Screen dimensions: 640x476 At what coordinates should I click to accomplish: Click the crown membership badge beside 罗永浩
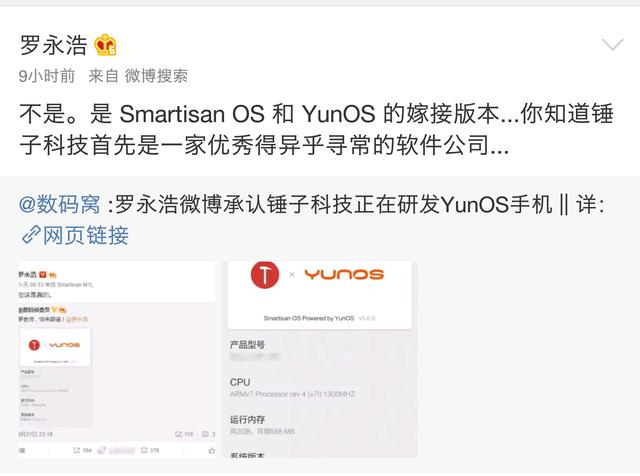click(x=105, y=45)
